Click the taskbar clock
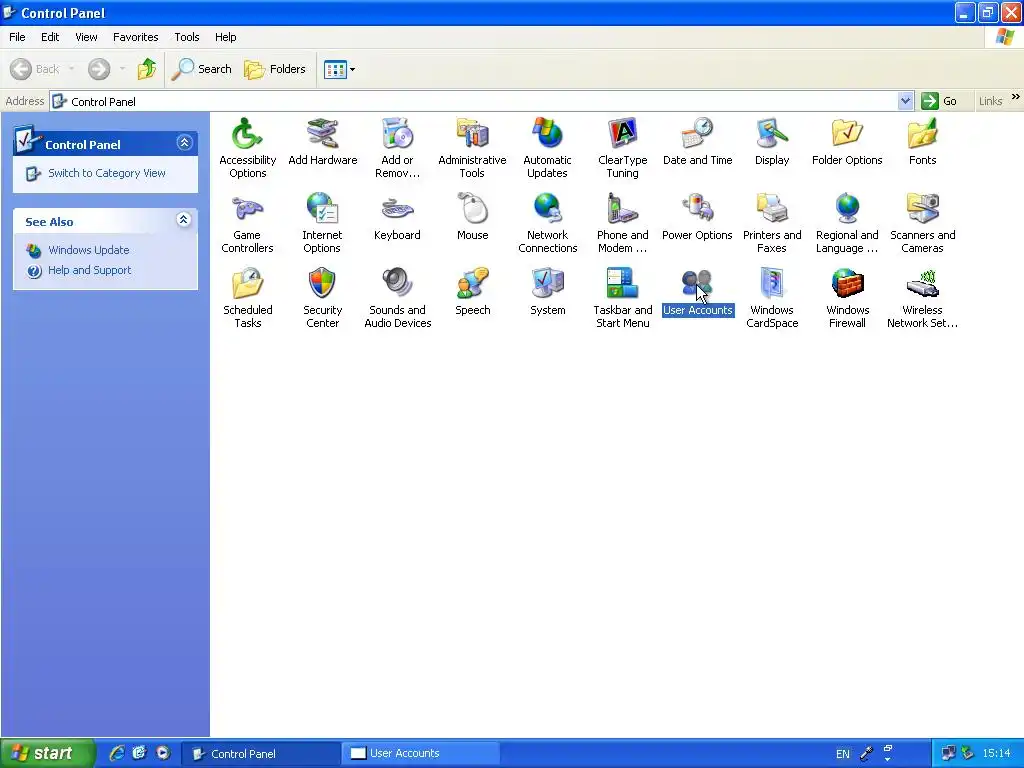This screenshot has width=1024, height=768. (x=996, y=754)
